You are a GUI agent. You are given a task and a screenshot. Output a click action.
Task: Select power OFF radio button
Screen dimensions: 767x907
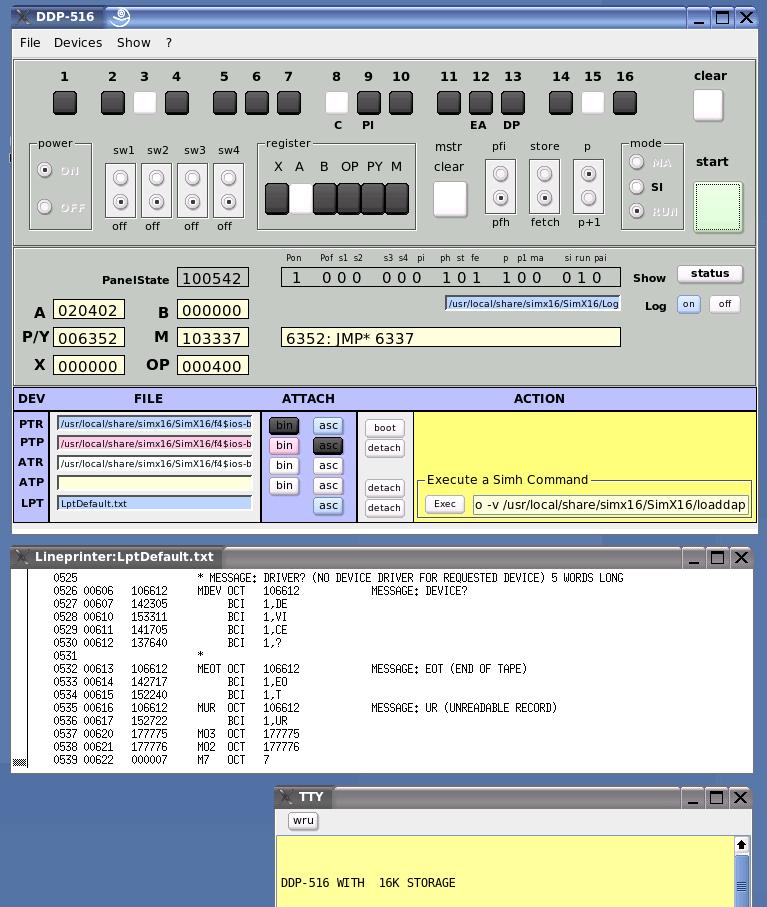(x=45, y=207)
